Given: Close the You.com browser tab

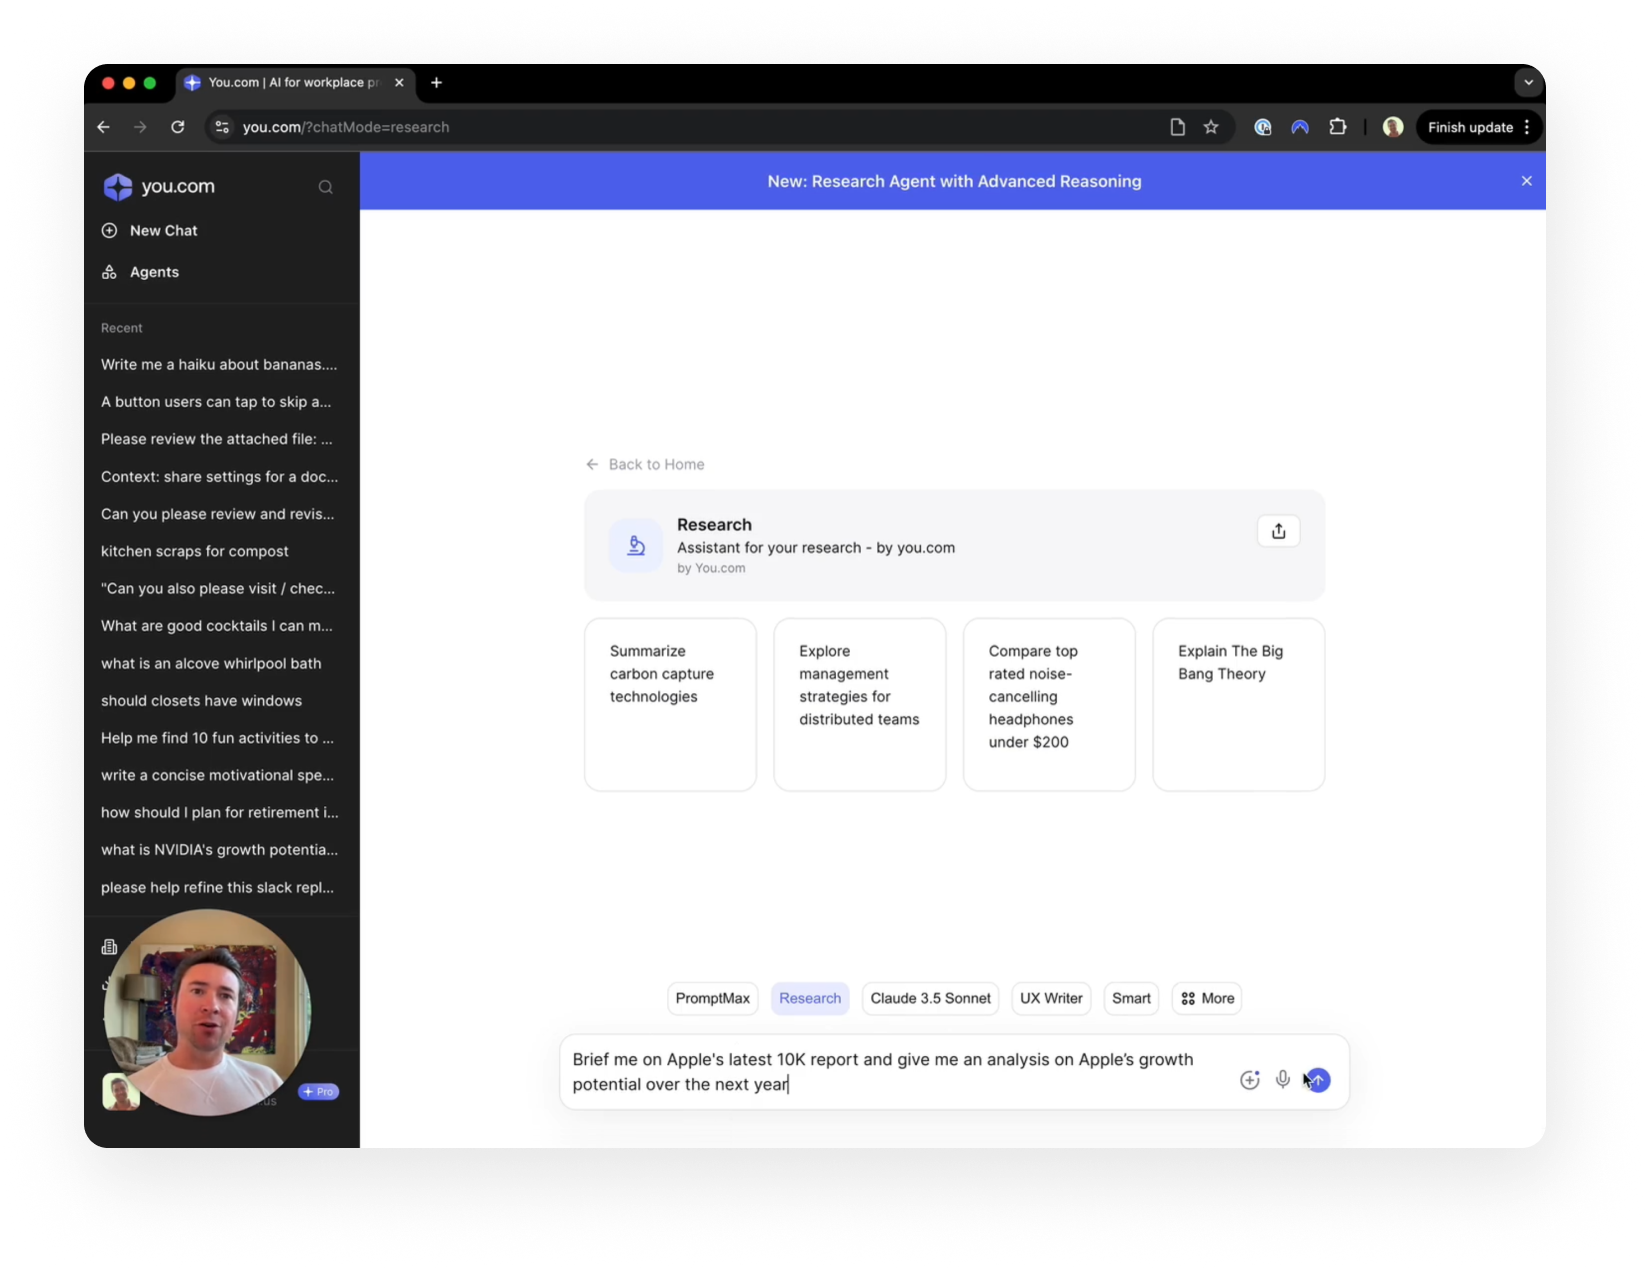Looking at the screenshot, I should pyautogui.click(x=399, y=83).
